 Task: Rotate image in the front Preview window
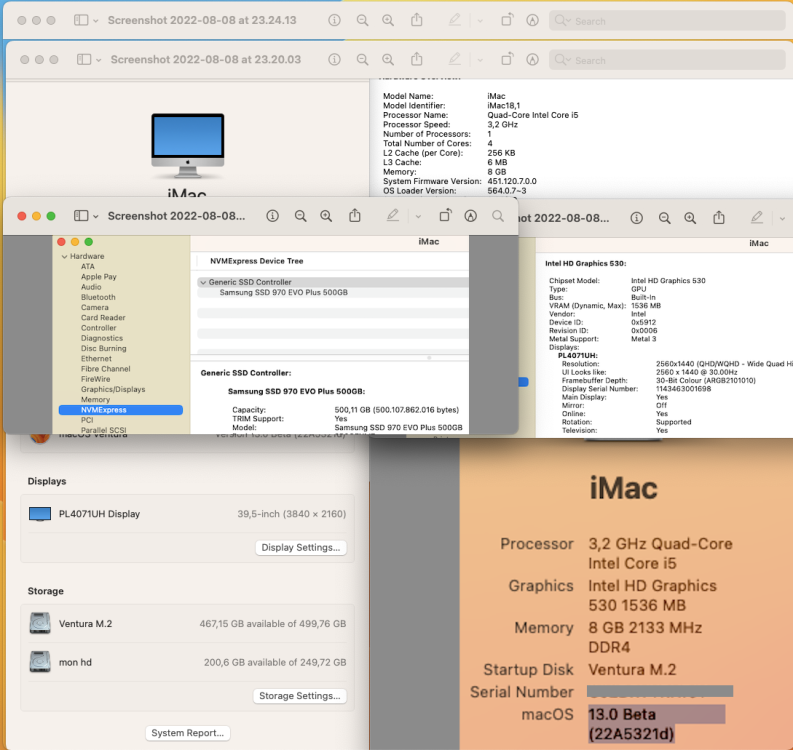click(x=445, y=216)
